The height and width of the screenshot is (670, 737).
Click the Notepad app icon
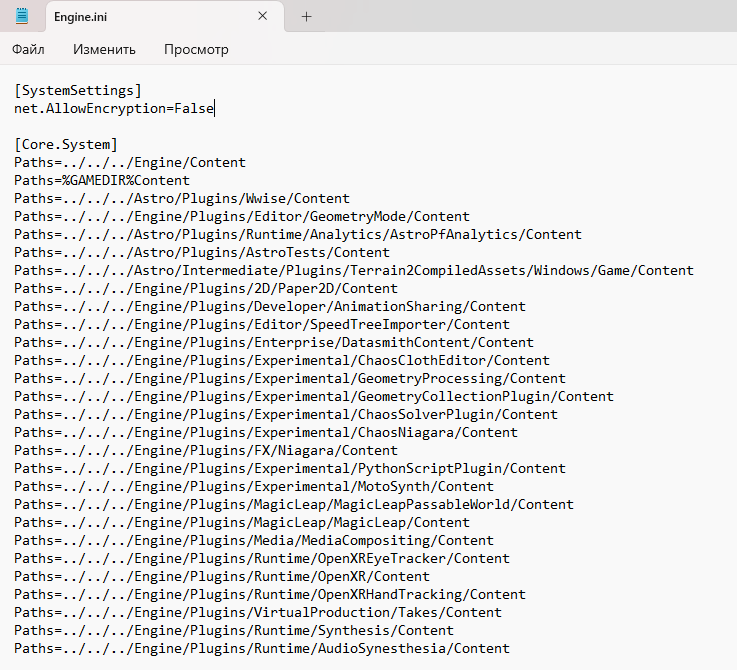[22, 16]
